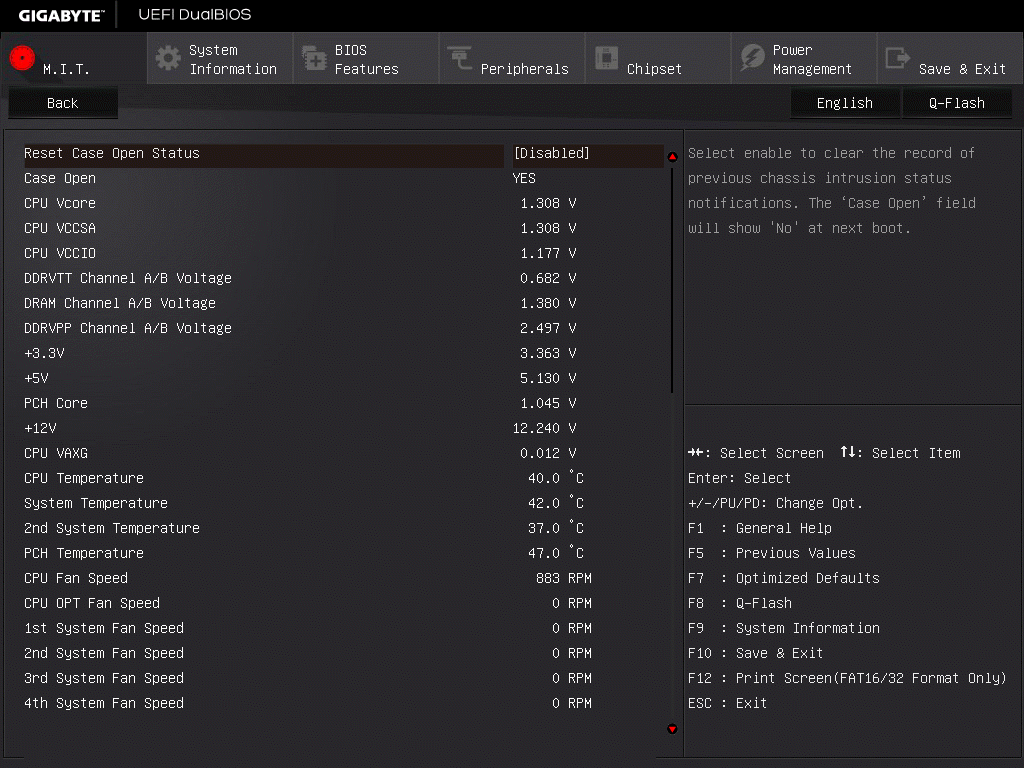Click the 1st System Fan Speed label
The width and height of the screenshot is (1024, 768).
pos(104,628)
